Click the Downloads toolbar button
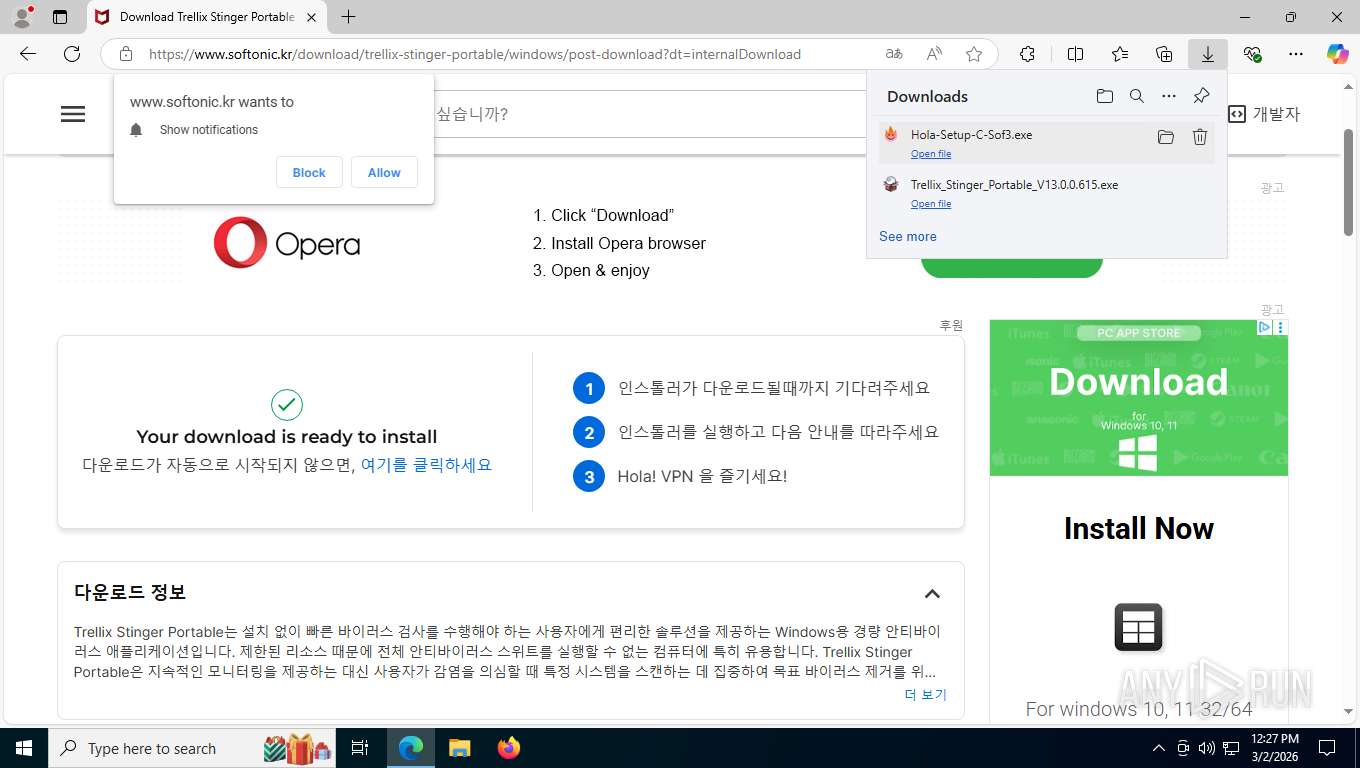1360x768 pixels. tap(1208, 54)
